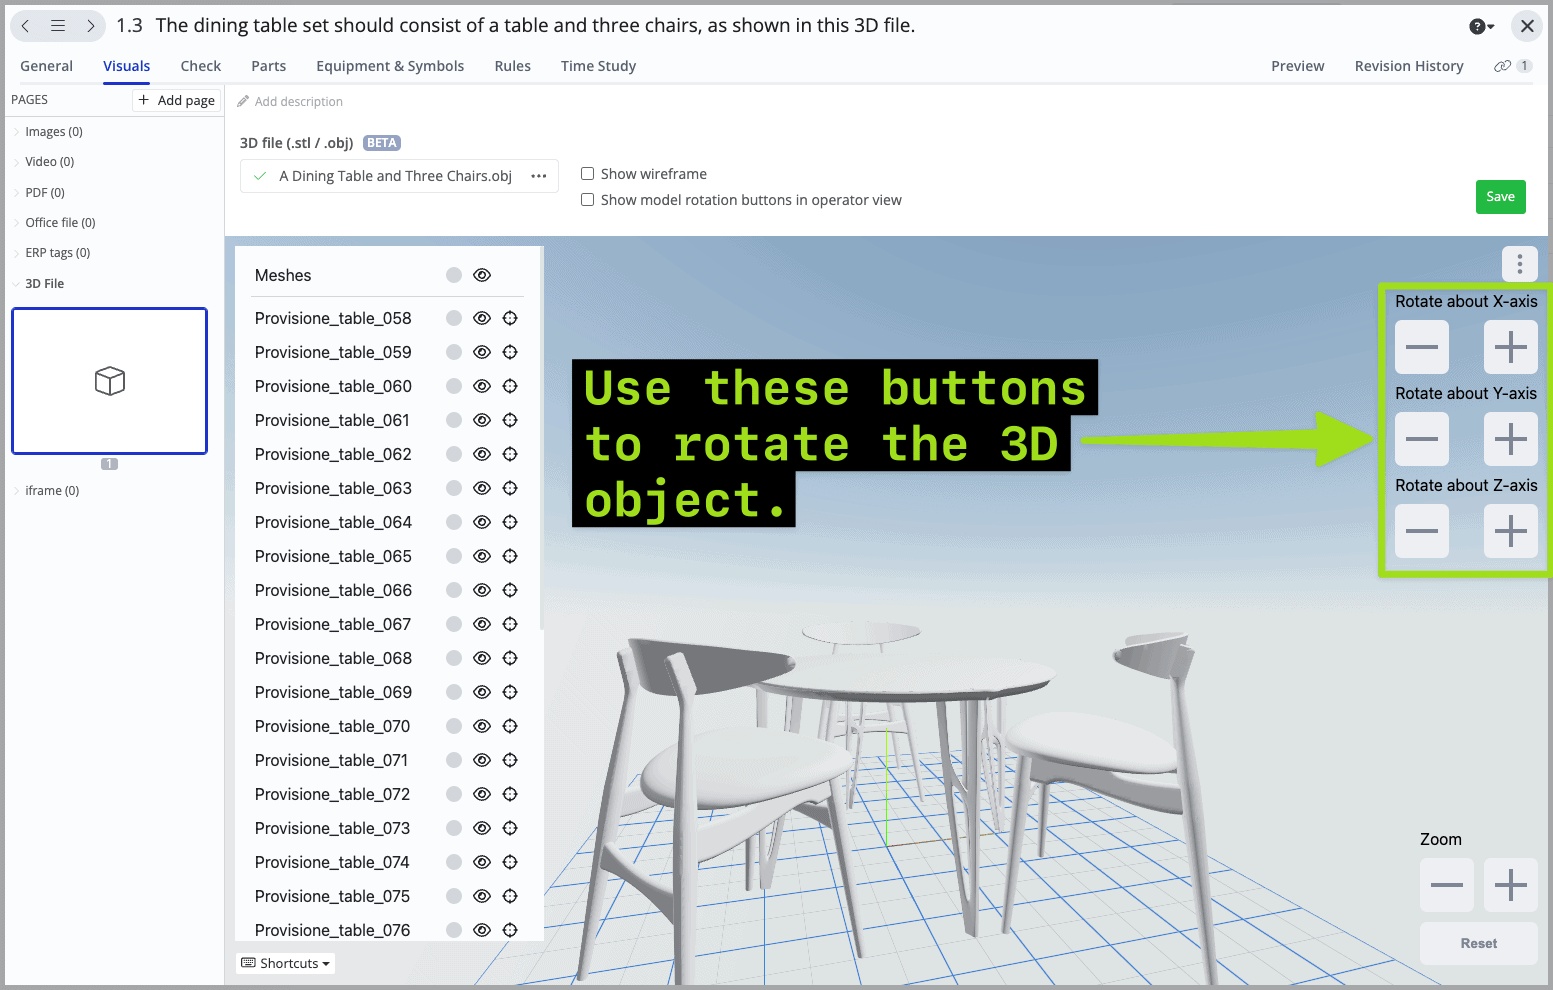1553x990 pixels.
Task: Open the three-dot menu in the 3D viewer
Action: click(1519, 263)
